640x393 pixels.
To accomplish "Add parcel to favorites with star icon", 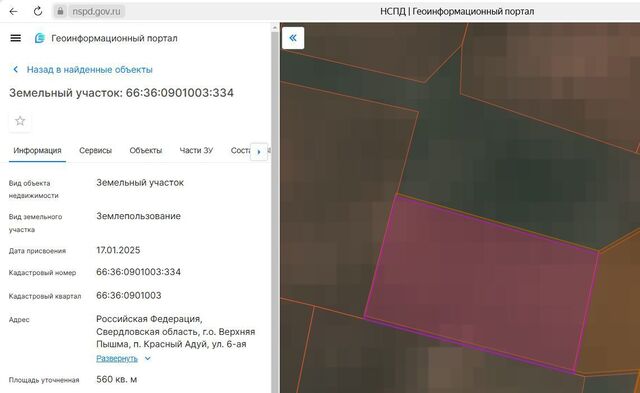I will click(20, 121).
